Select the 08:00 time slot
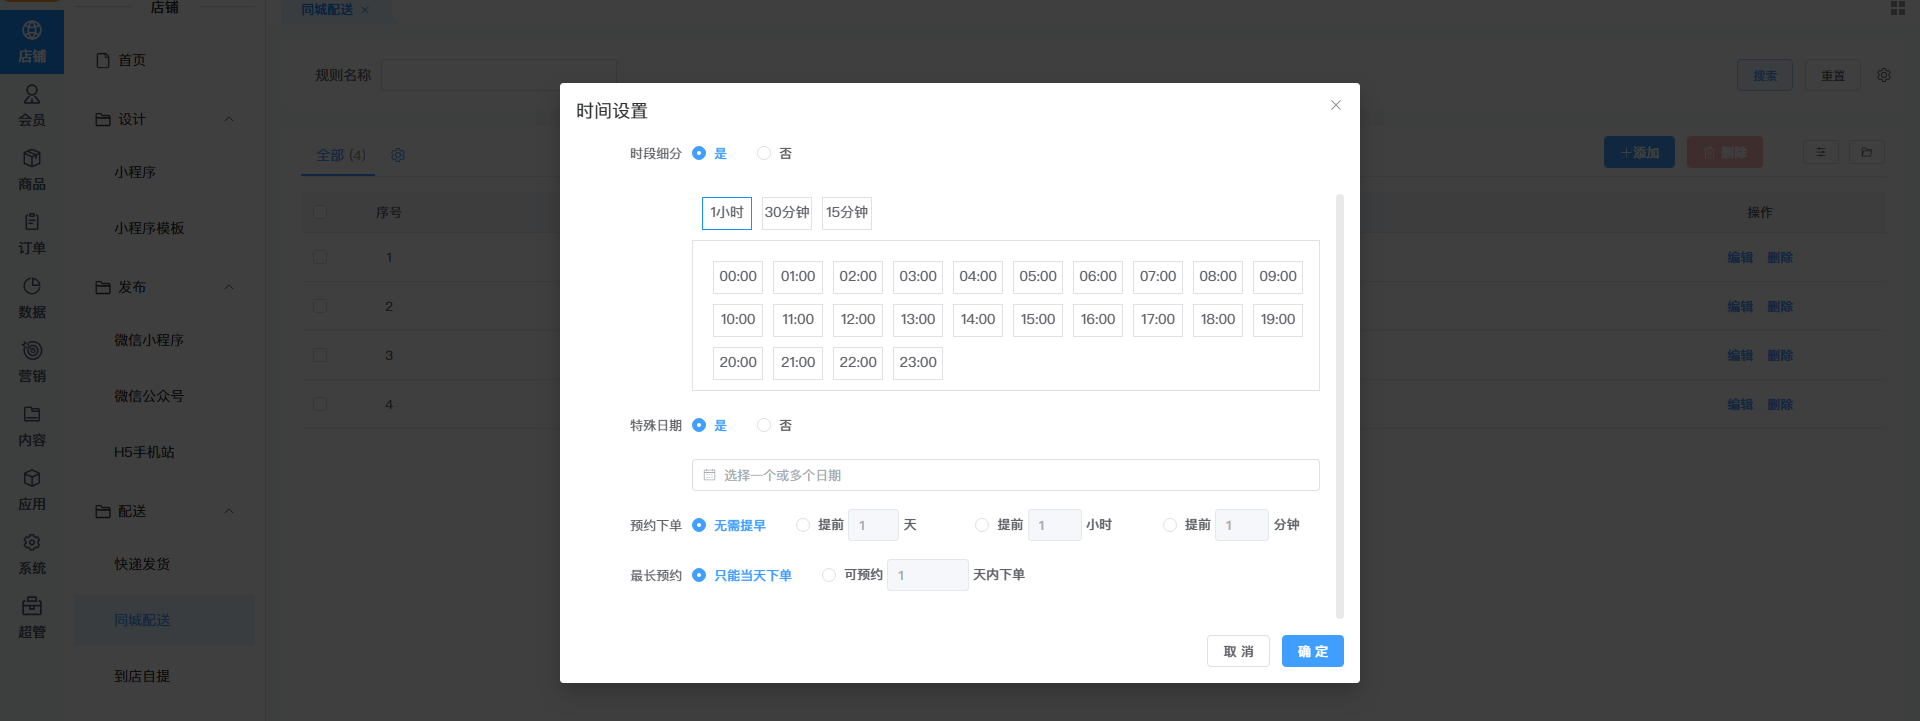 click(x=1218, y=277)
